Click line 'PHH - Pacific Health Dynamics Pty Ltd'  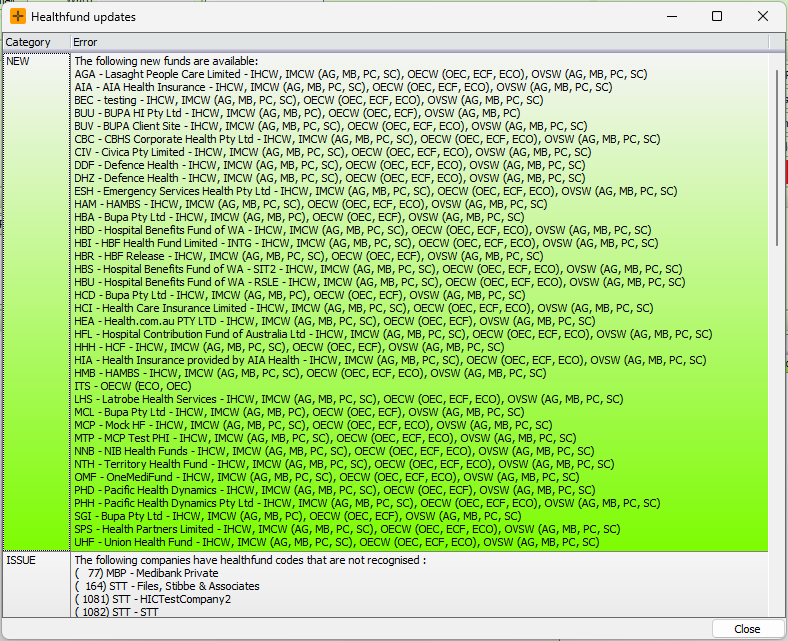click(x=367, y=503)
